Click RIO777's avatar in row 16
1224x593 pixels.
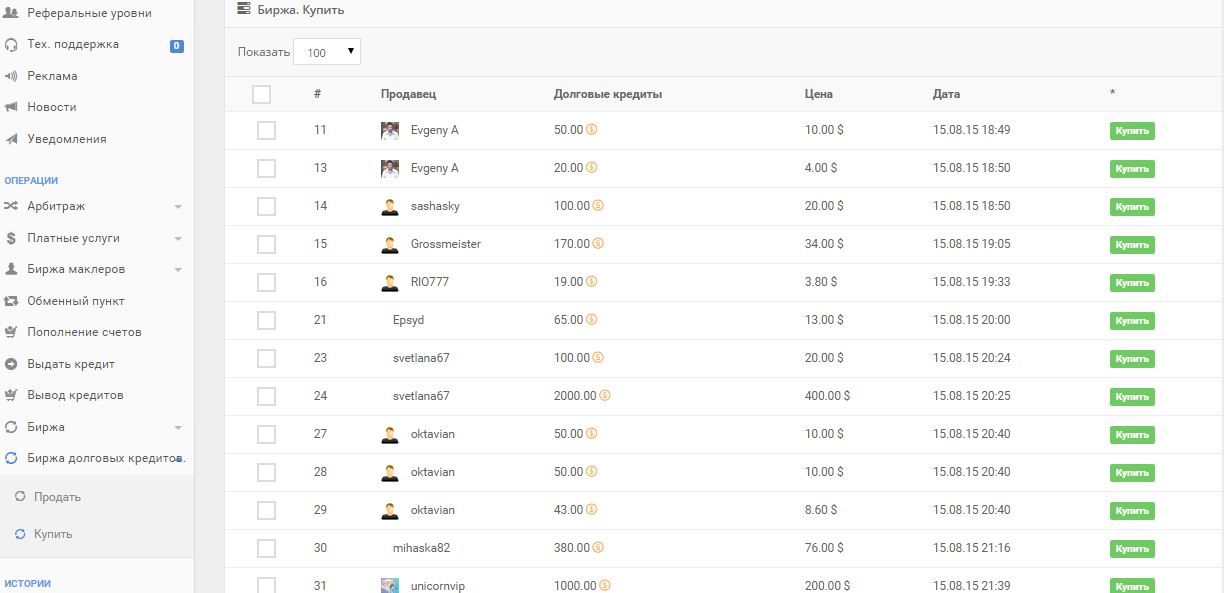[390, 282]
